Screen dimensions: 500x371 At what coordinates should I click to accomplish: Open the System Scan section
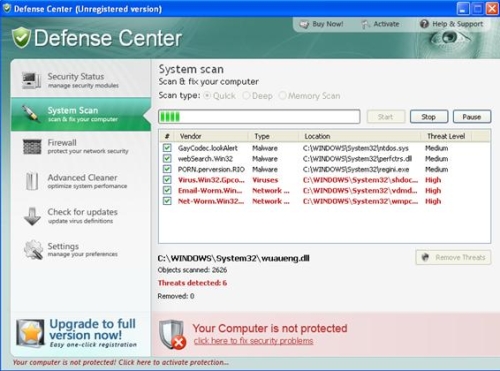click(81, 114)
